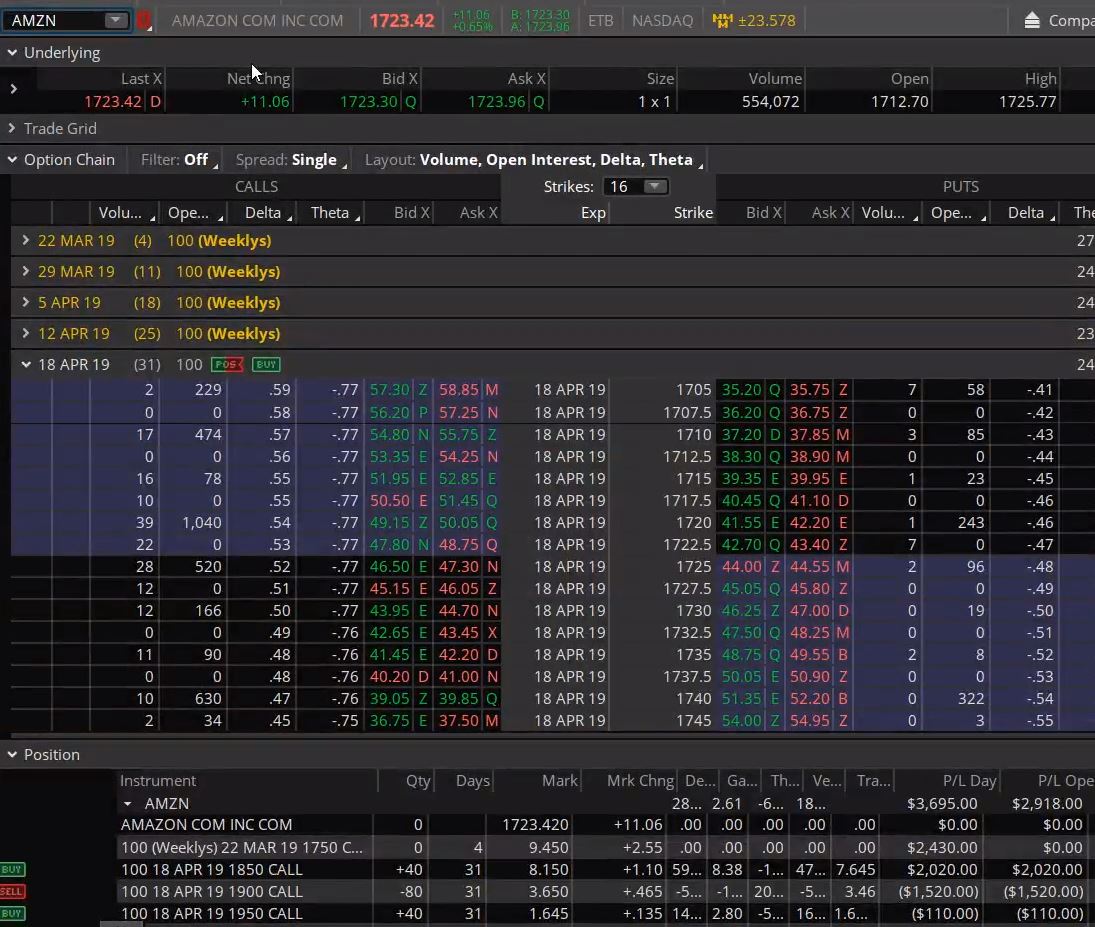Viewport: 1095px width, 927px height.
Task: Expand the 29 MAR 19 Weeklys expiration
Action: [26, 271]
